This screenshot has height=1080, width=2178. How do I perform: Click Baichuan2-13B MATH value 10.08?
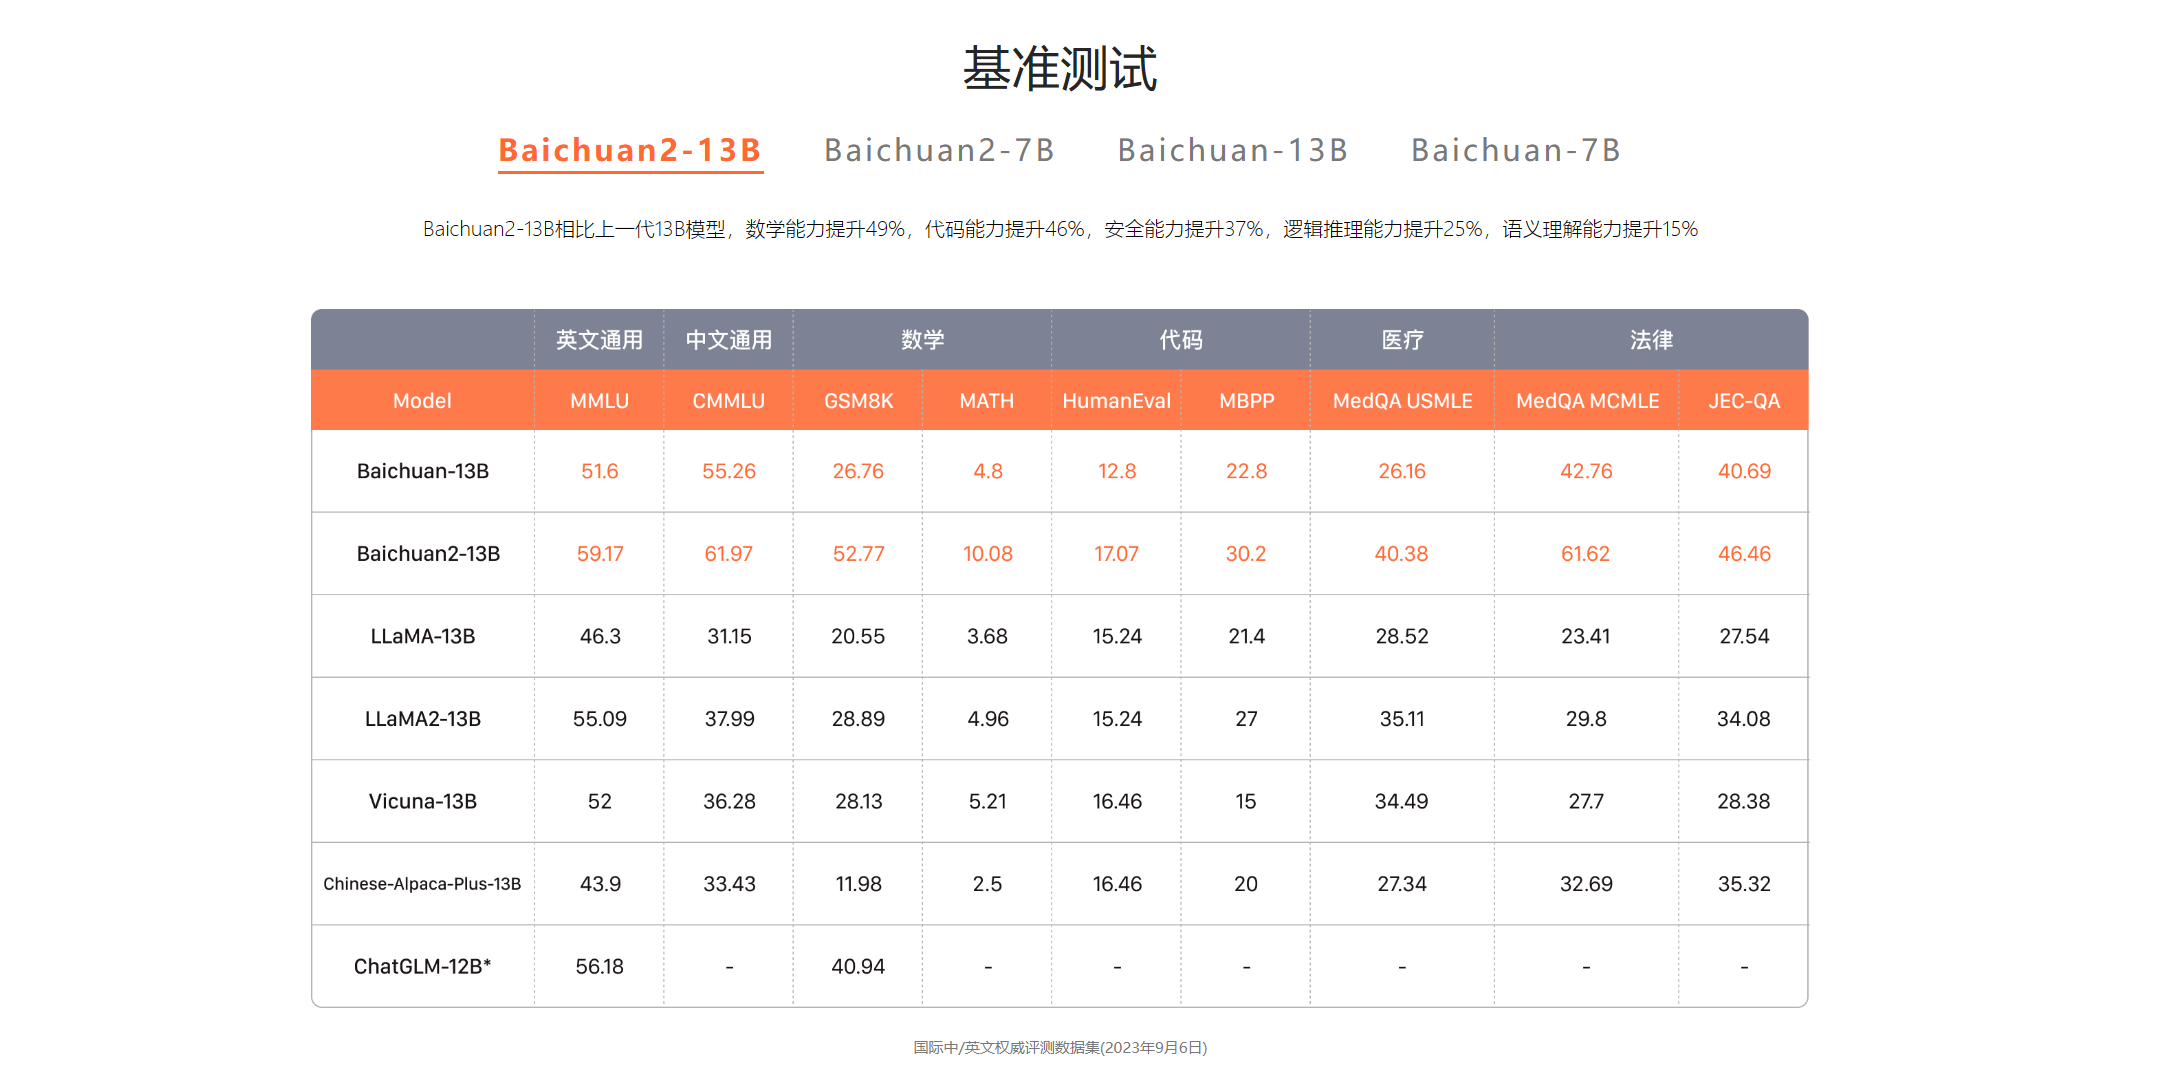[988, 554]
